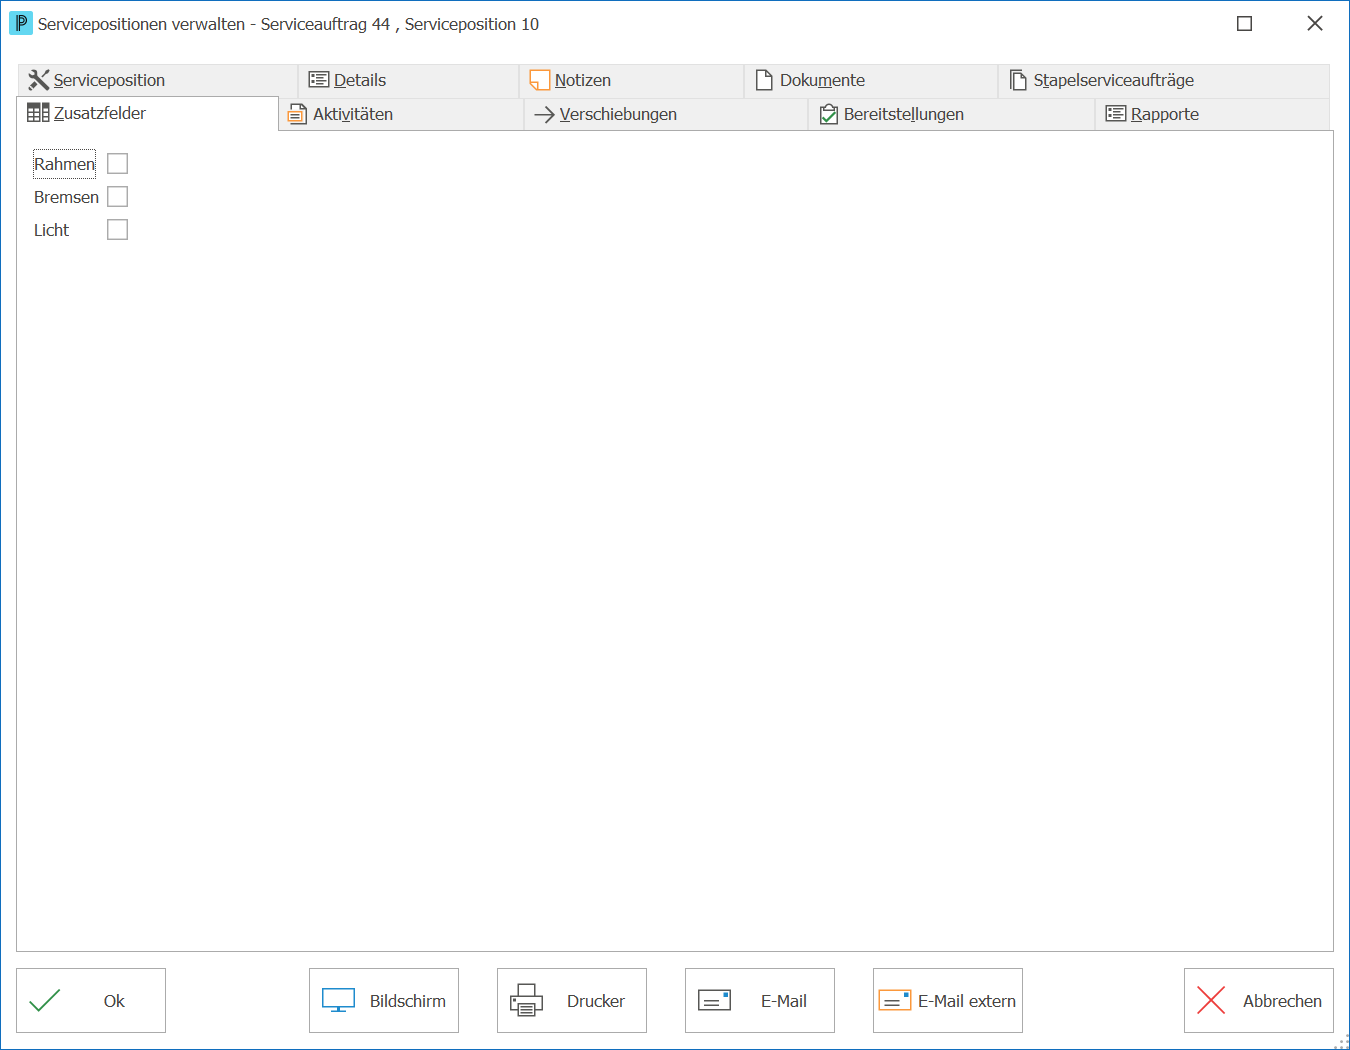Image resolution: width=1350 pixels, height=1050 pixels.
Task: Click the Rahmen label text
Action: coord(64,164)
